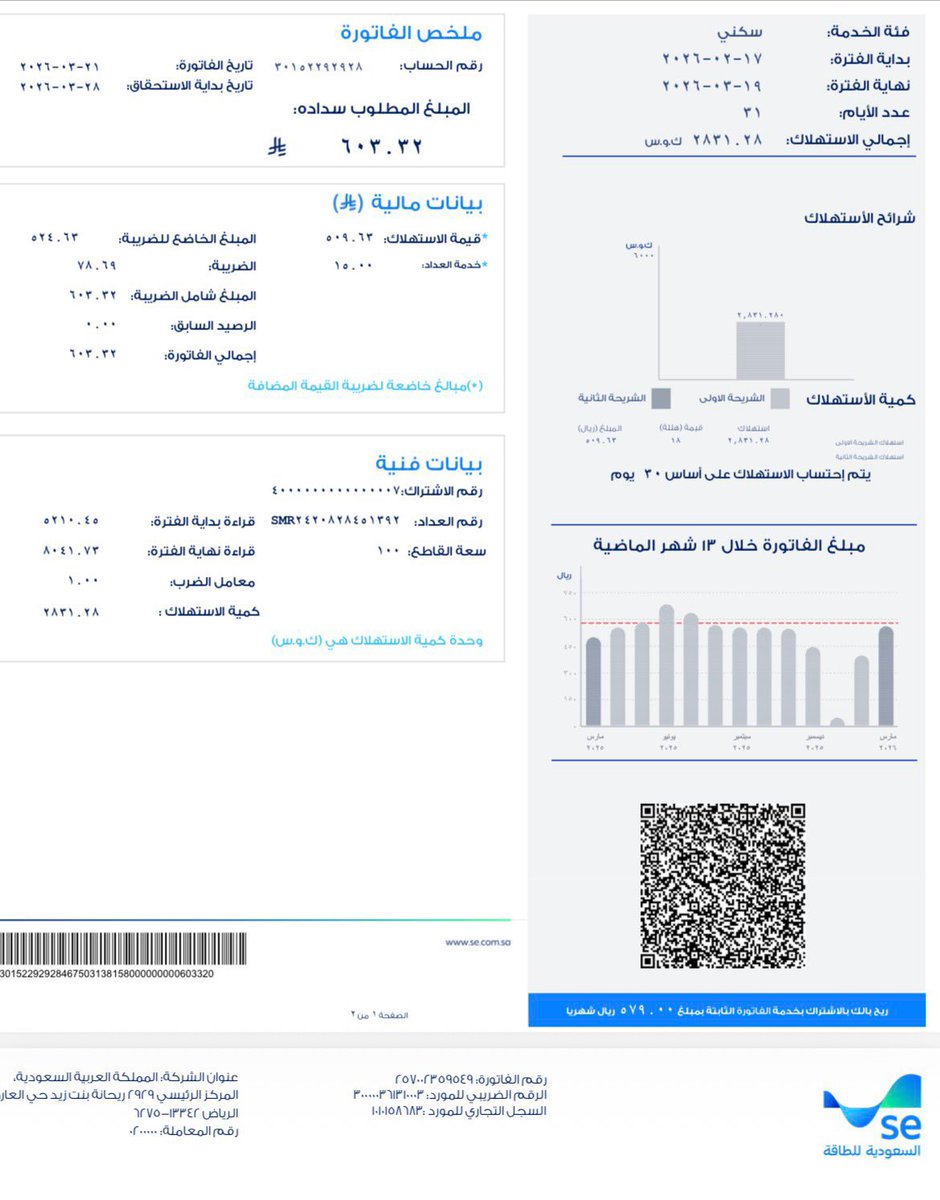
Task: Click the رقم المعاملة line
Action: (x=184, y=1131)
